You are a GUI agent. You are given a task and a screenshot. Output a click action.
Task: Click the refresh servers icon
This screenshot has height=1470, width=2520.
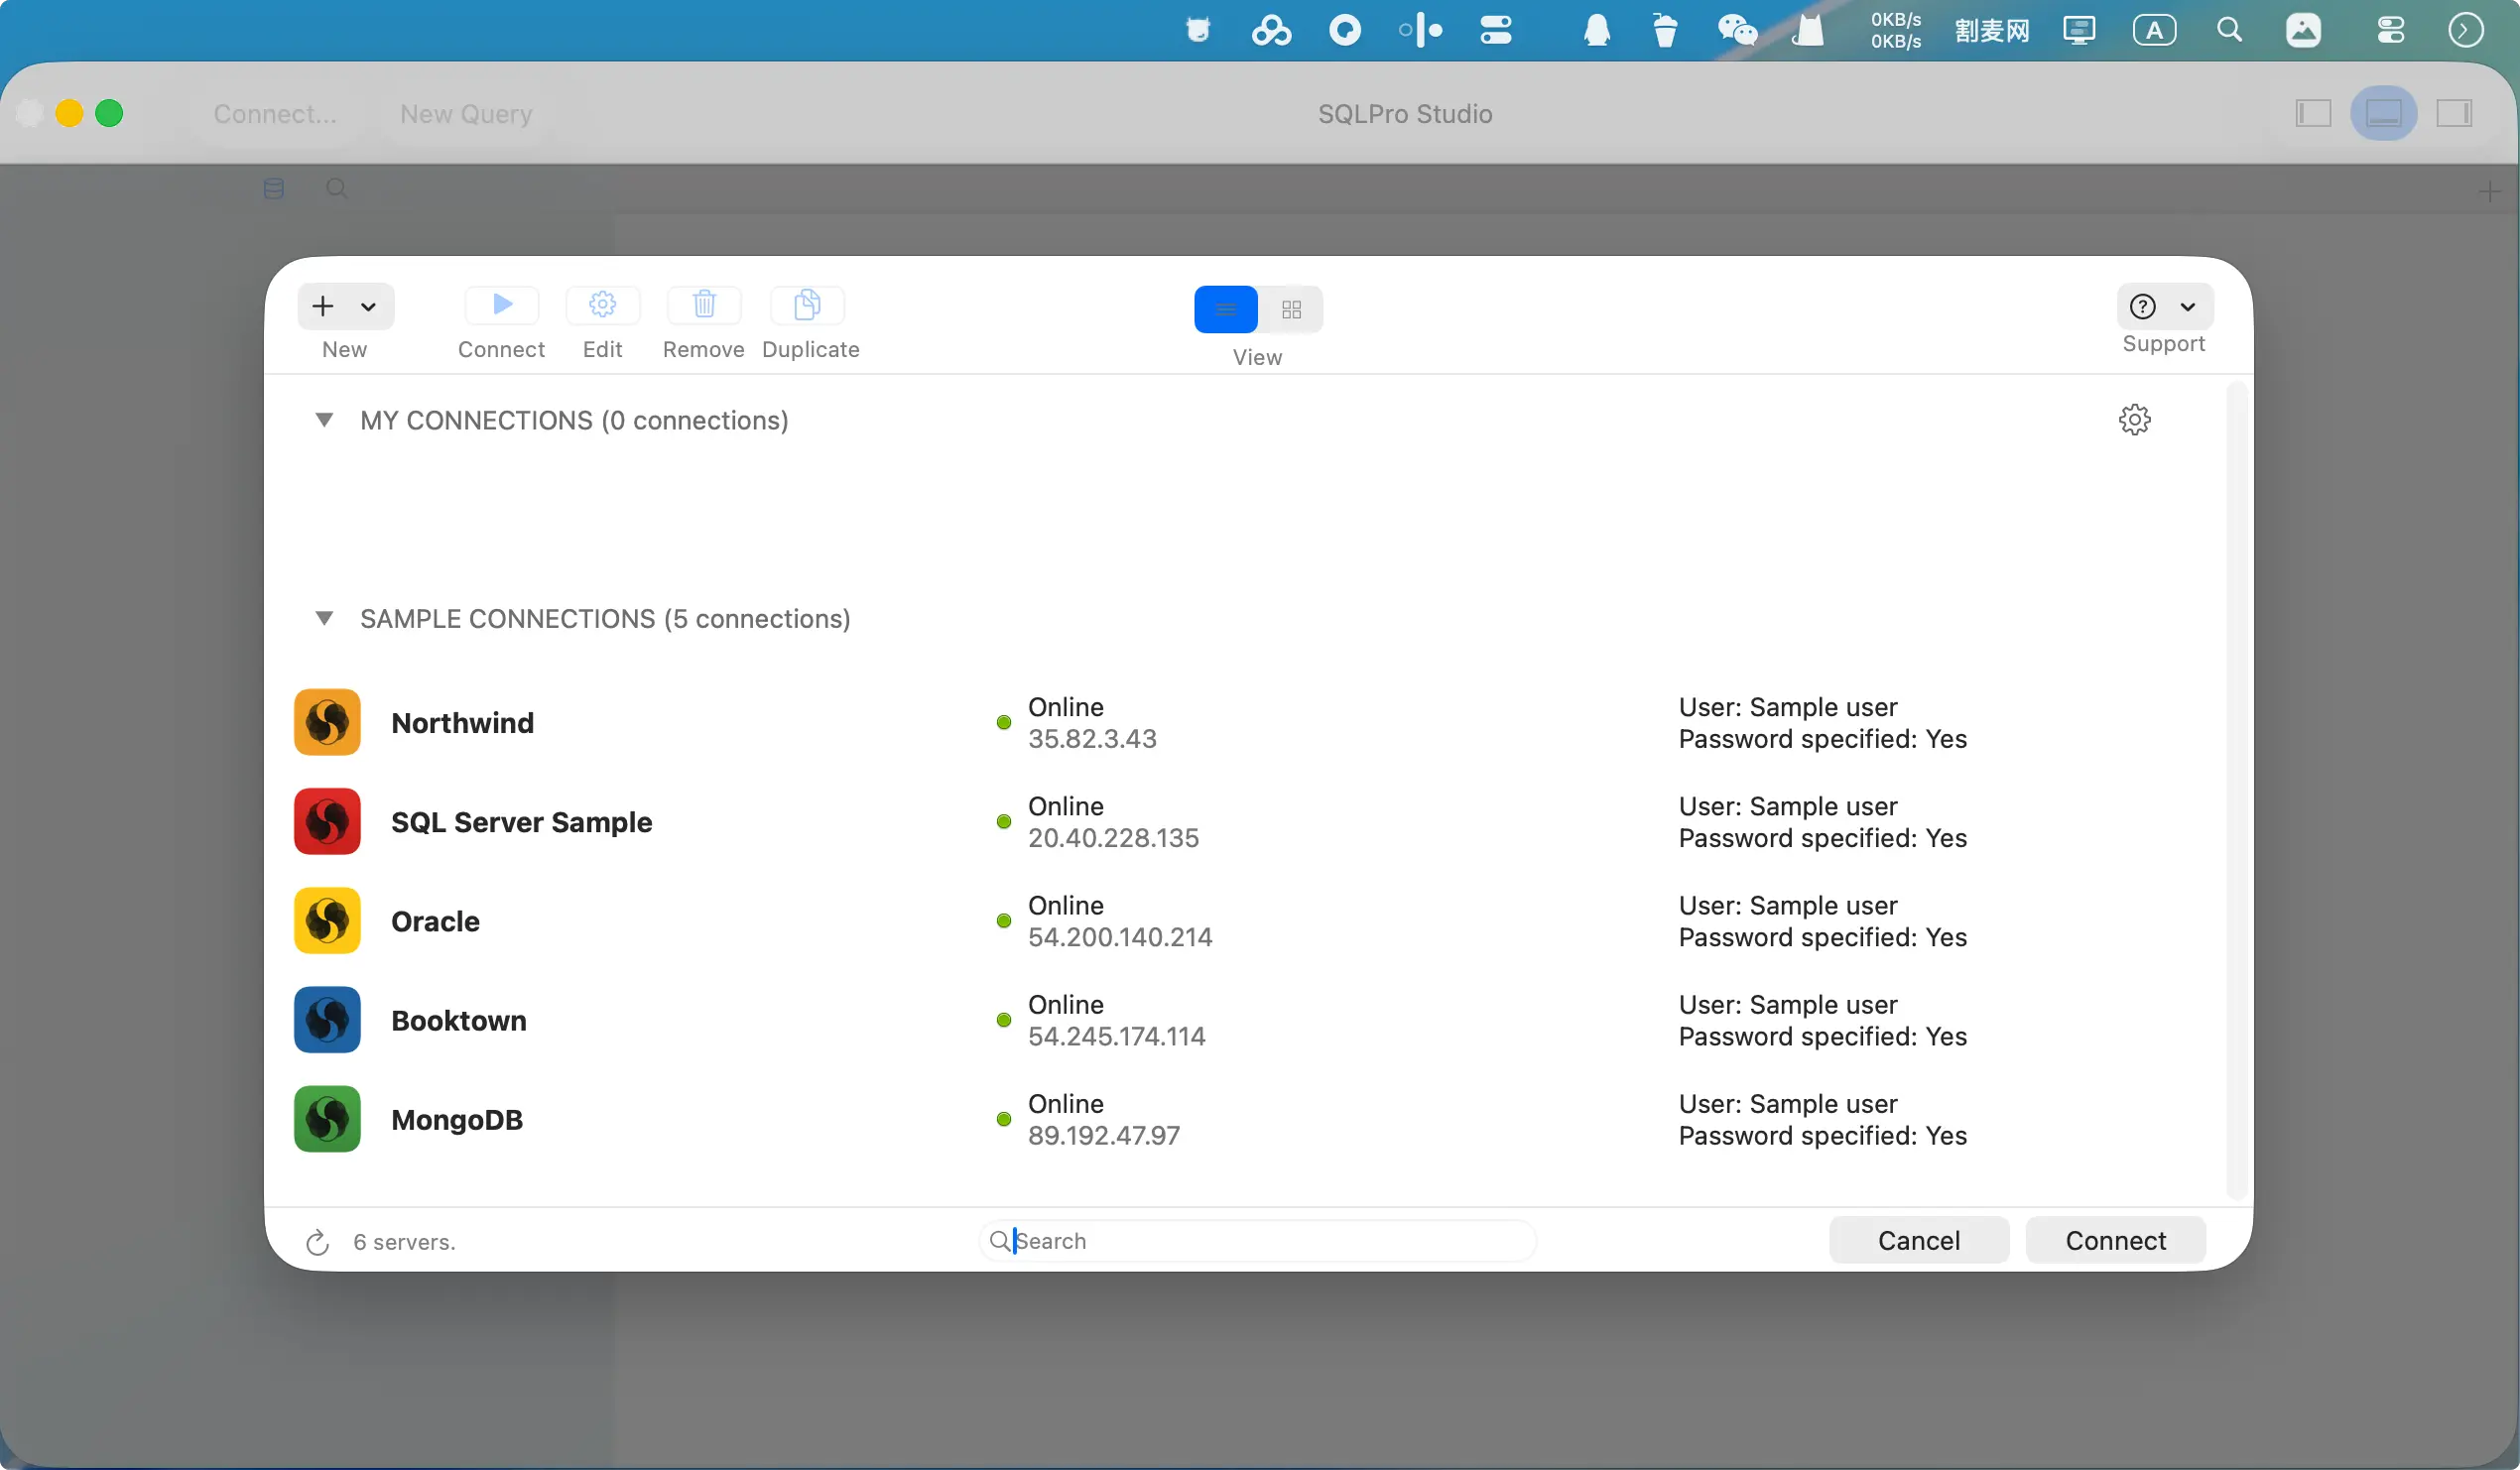[317, 1242]
